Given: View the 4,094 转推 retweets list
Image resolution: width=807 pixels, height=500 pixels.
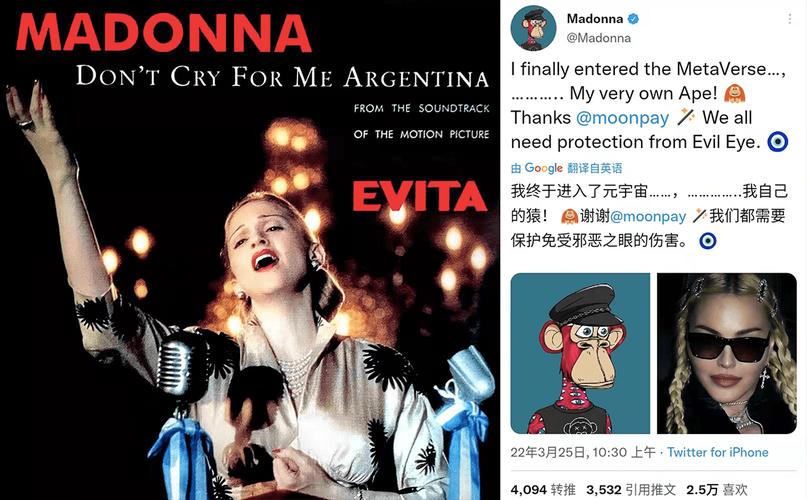Looking at the screenshot, I should click(x=543, y=489).
